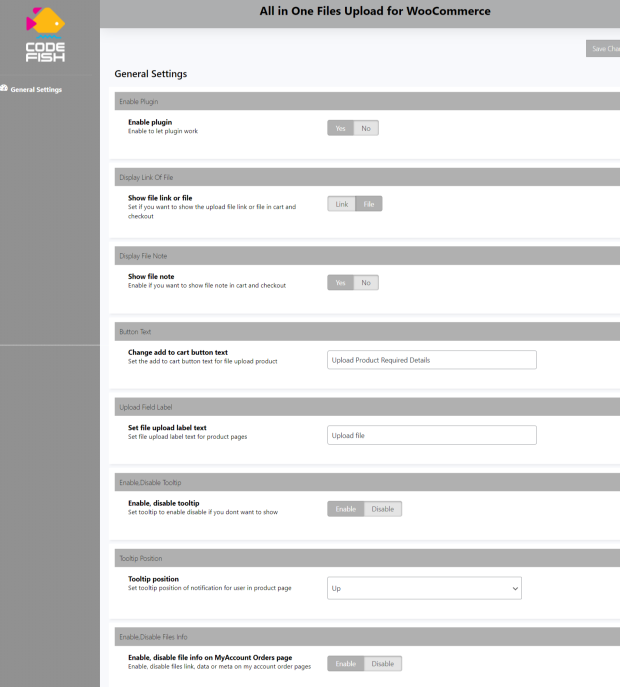Image resolution: width=620 pixels, height=687 pixels.
Task: Click the 'Tooltip Position' section header
Action: click(367, 558)
